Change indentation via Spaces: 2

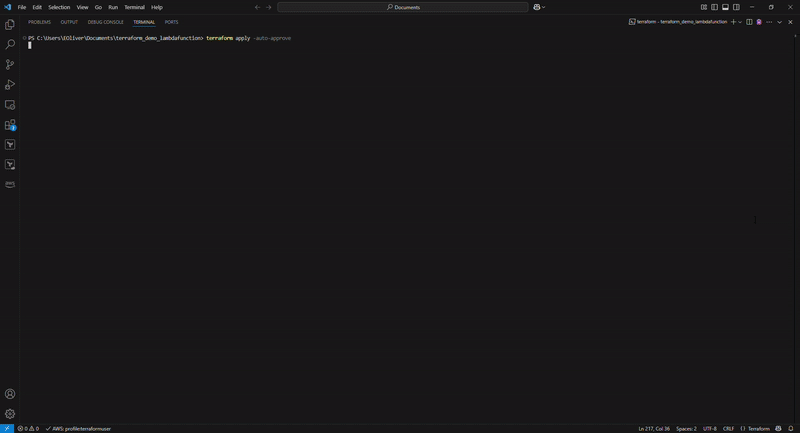pyautogui.click(x=686, y=428)
